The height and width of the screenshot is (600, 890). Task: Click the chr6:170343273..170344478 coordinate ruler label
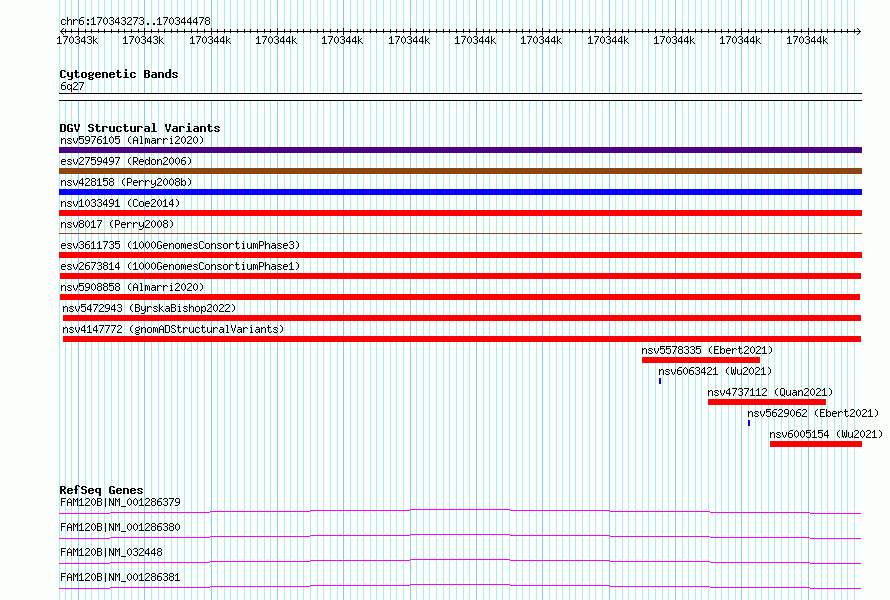click(135, 22)
